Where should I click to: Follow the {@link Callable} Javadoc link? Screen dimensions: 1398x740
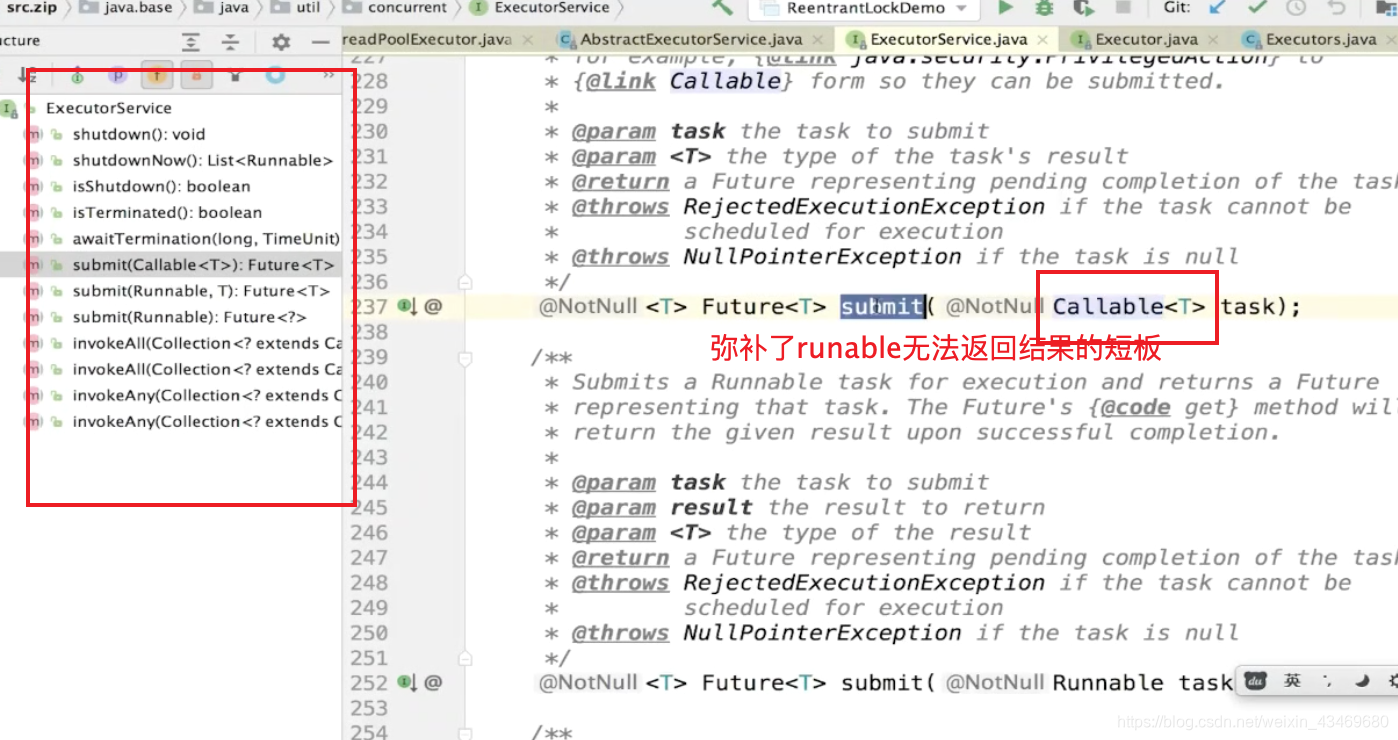tap(727, 81)
